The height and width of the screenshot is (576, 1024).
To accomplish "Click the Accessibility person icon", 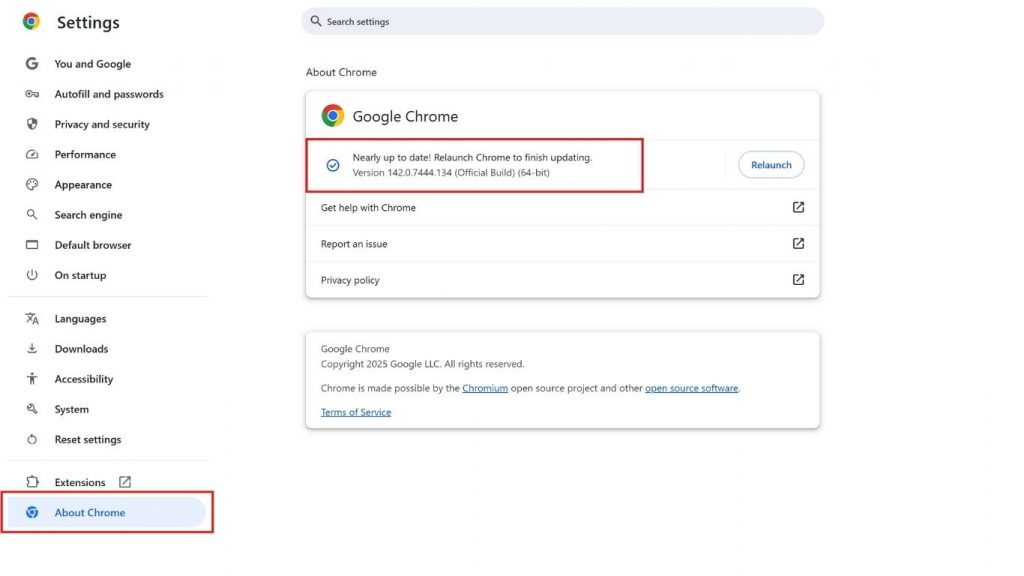I will [31, 378].
